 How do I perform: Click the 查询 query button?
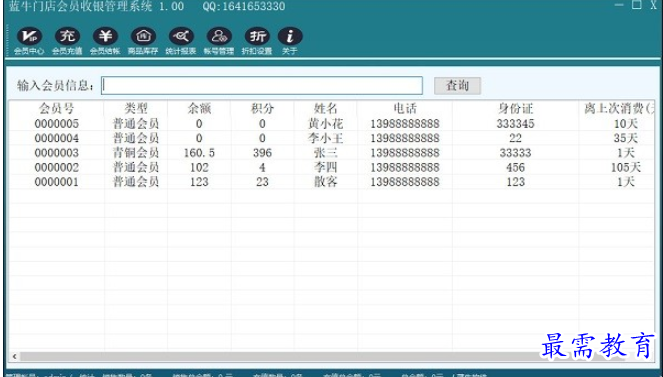tap(457, 86)
